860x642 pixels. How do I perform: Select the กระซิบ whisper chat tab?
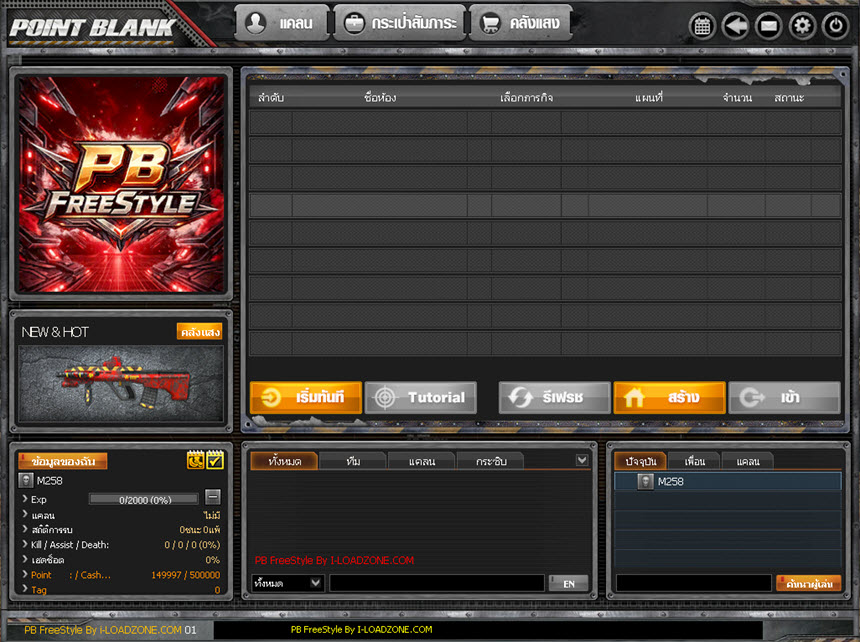(490, 461)
